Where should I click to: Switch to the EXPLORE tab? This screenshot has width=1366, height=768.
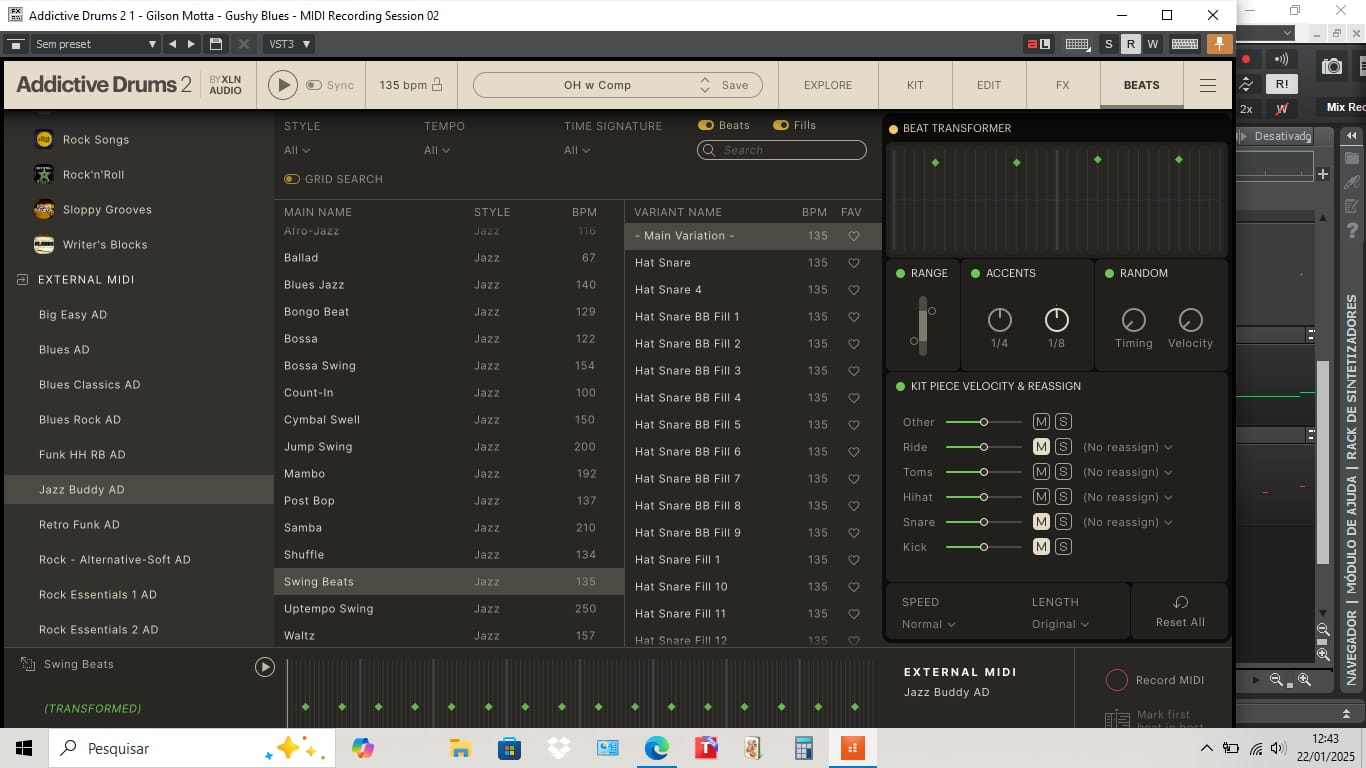(828, 85)
